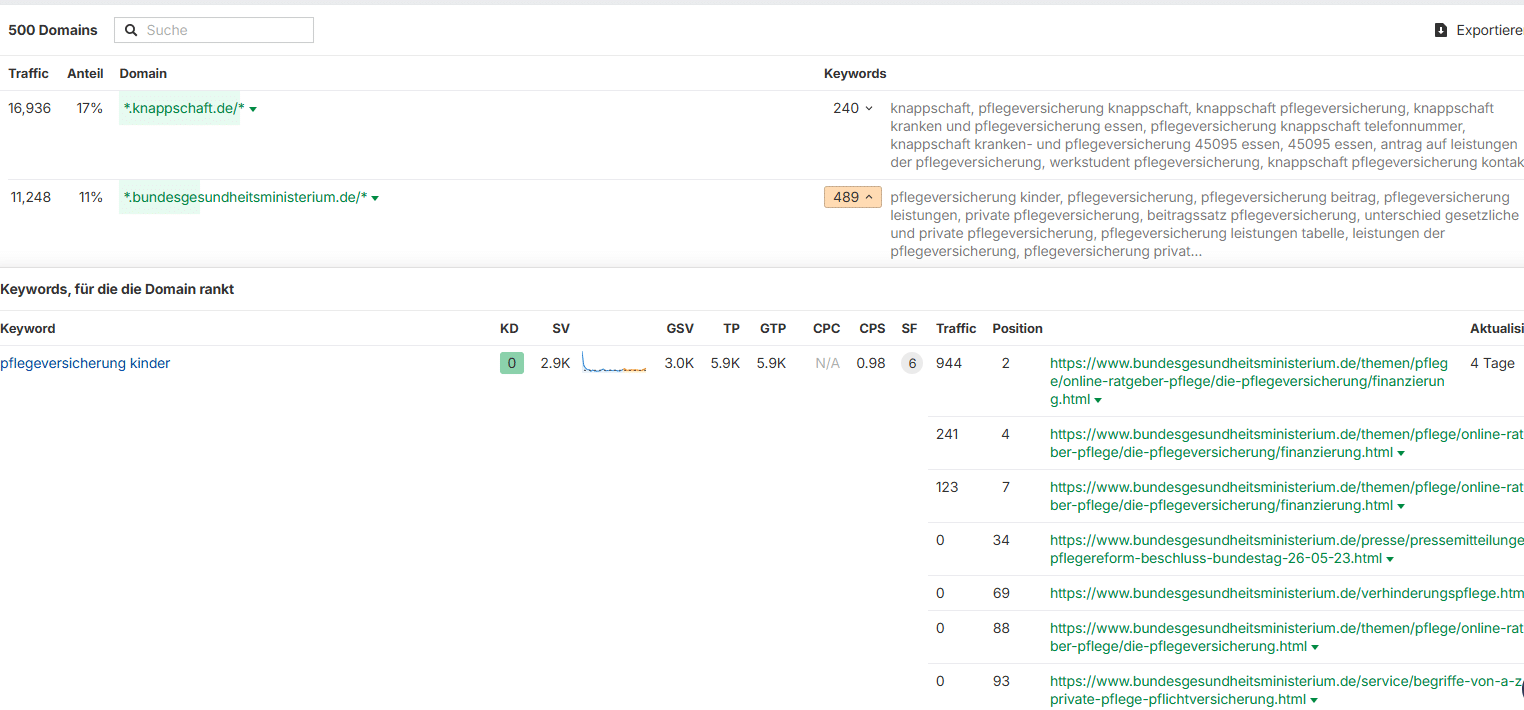Sort by keyword table Traffic header
This screenshot has height=710, width=1524.
point(956,328)
